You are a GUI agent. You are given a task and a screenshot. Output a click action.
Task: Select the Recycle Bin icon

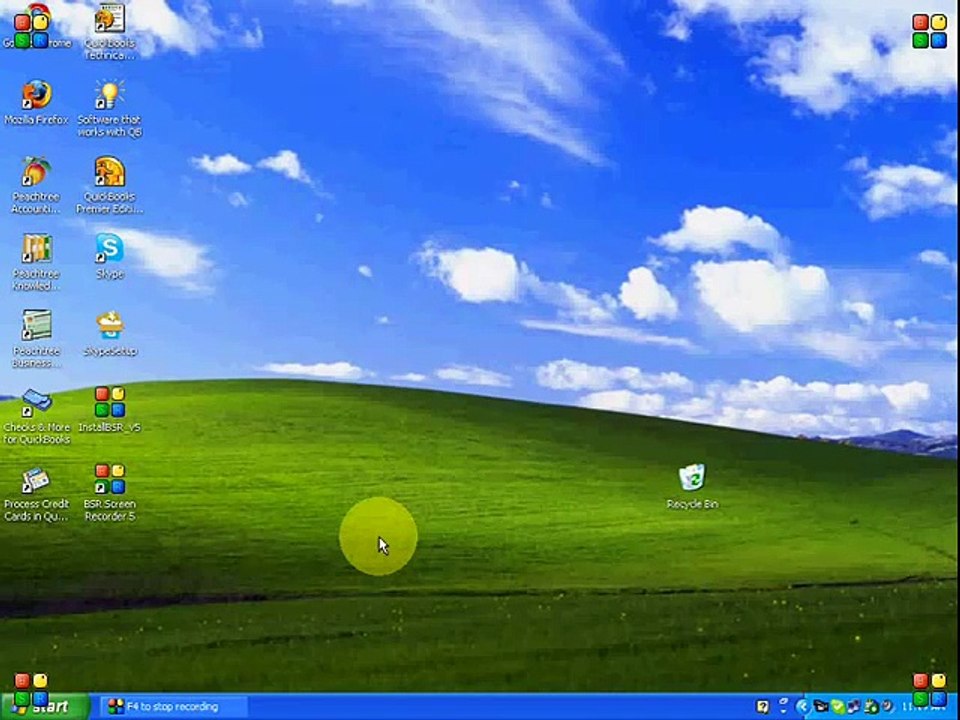(x=692, y=487)
